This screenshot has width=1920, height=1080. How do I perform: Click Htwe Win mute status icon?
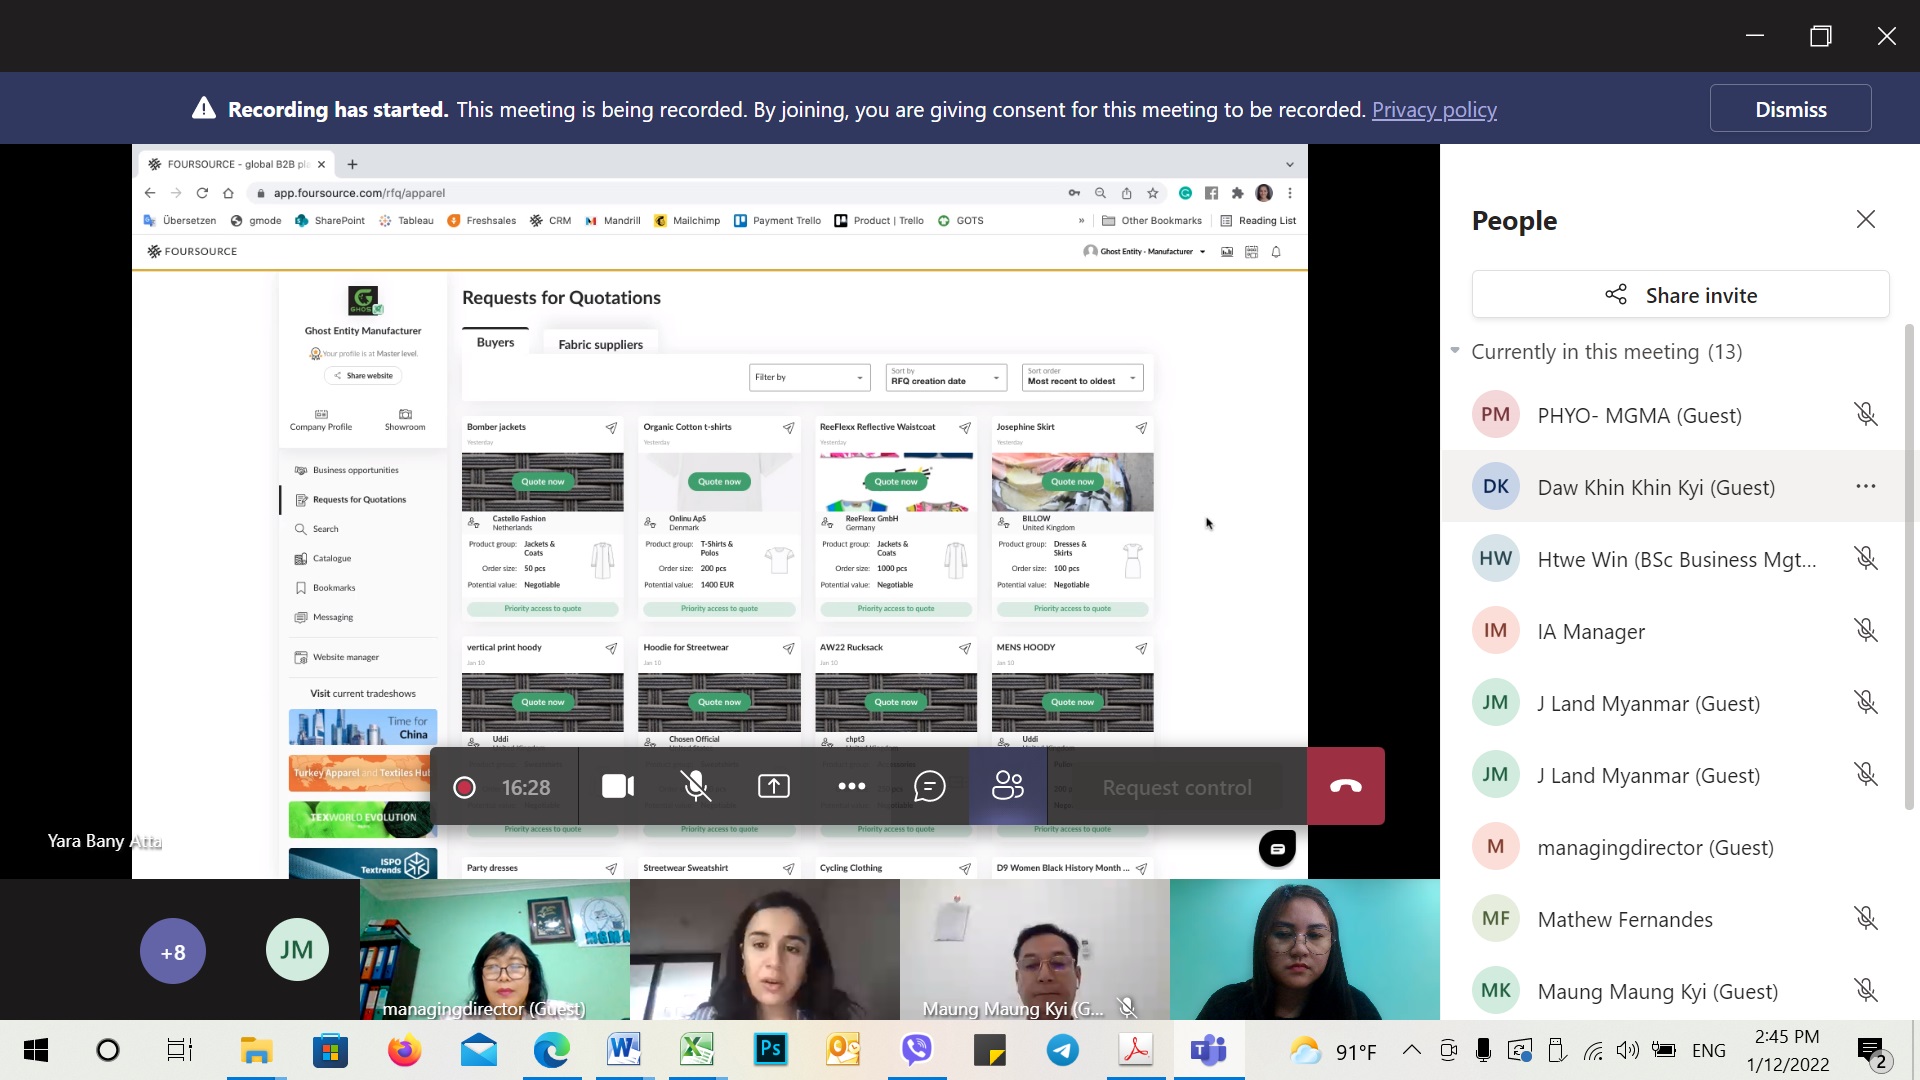[1866, 559]
